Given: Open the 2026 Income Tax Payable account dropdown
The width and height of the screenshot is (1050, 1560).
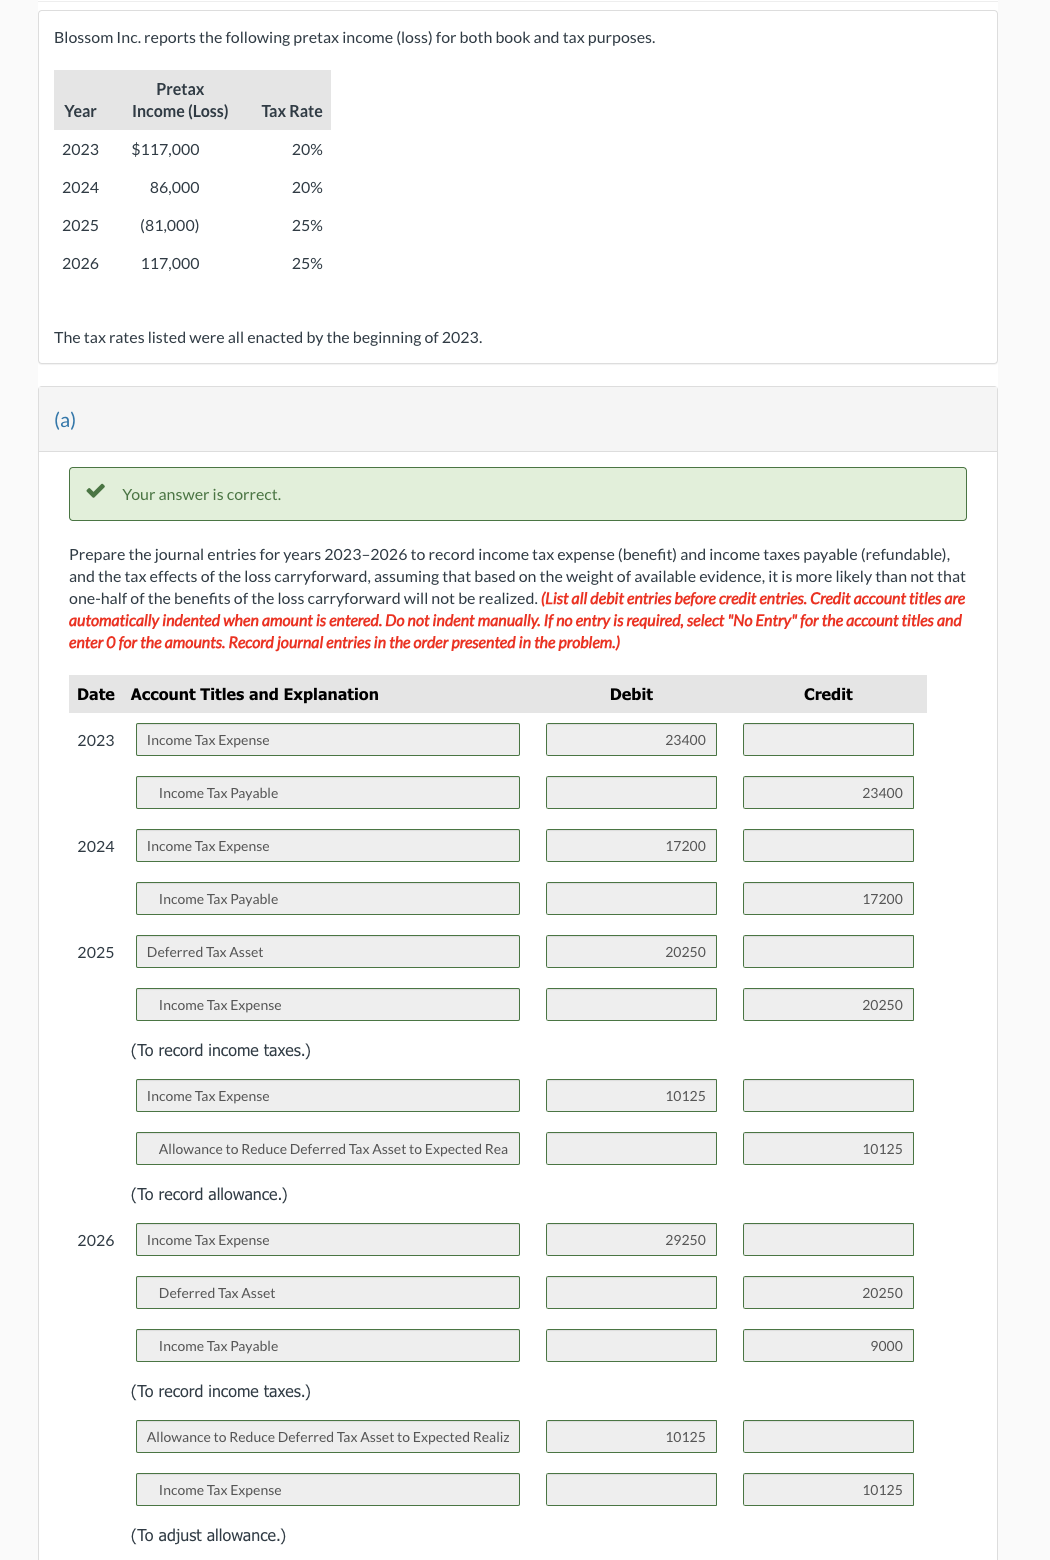Looking at the screenshot, I should tap(327, 1345).
